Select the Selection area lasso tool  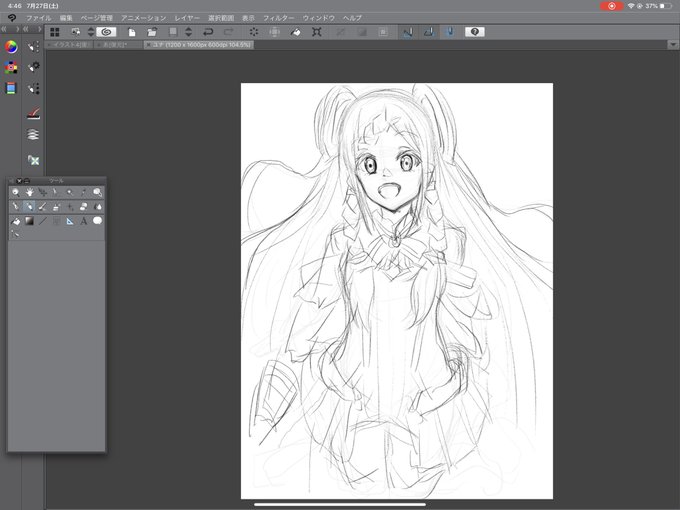97,192
